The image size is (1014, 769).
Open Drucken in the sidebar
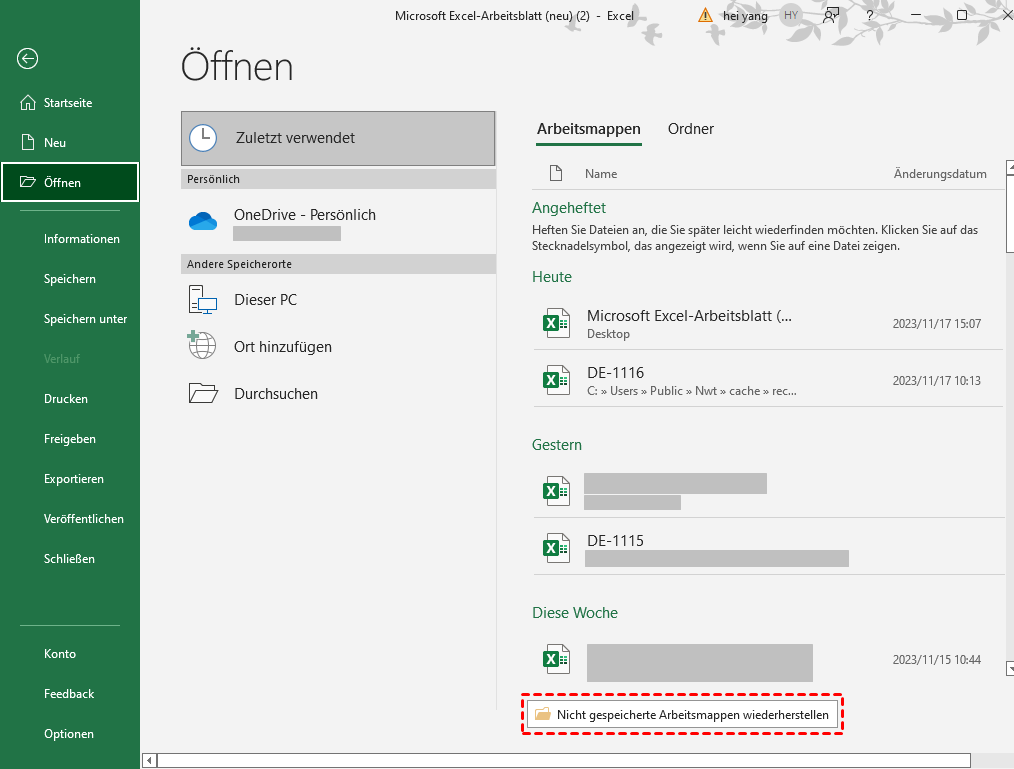(66, 399)
